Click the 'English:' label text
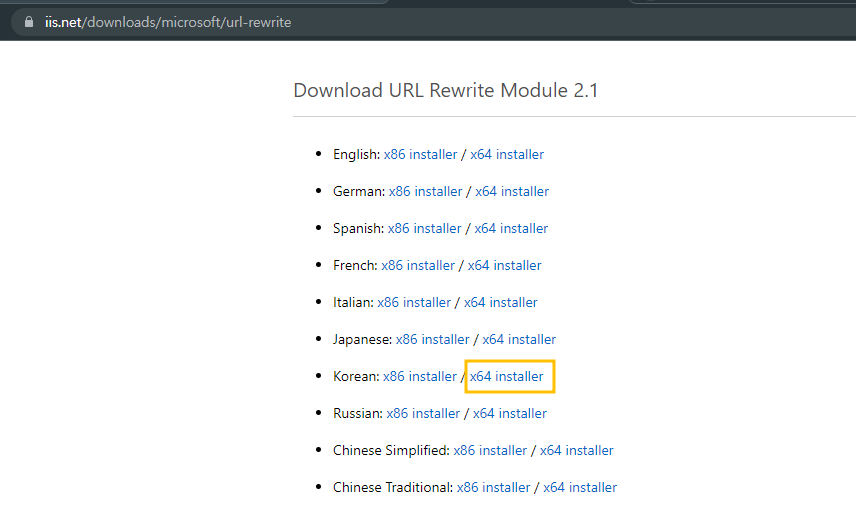 [x=356, y=155]
